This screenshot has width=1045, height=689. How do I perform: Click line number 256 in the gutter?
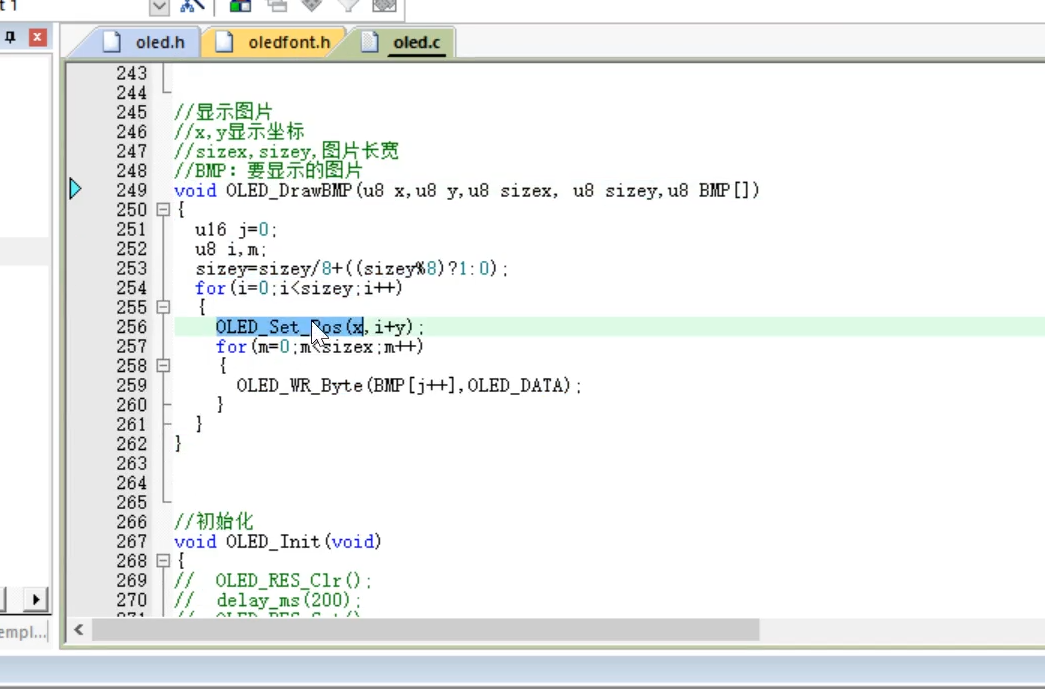131,327
